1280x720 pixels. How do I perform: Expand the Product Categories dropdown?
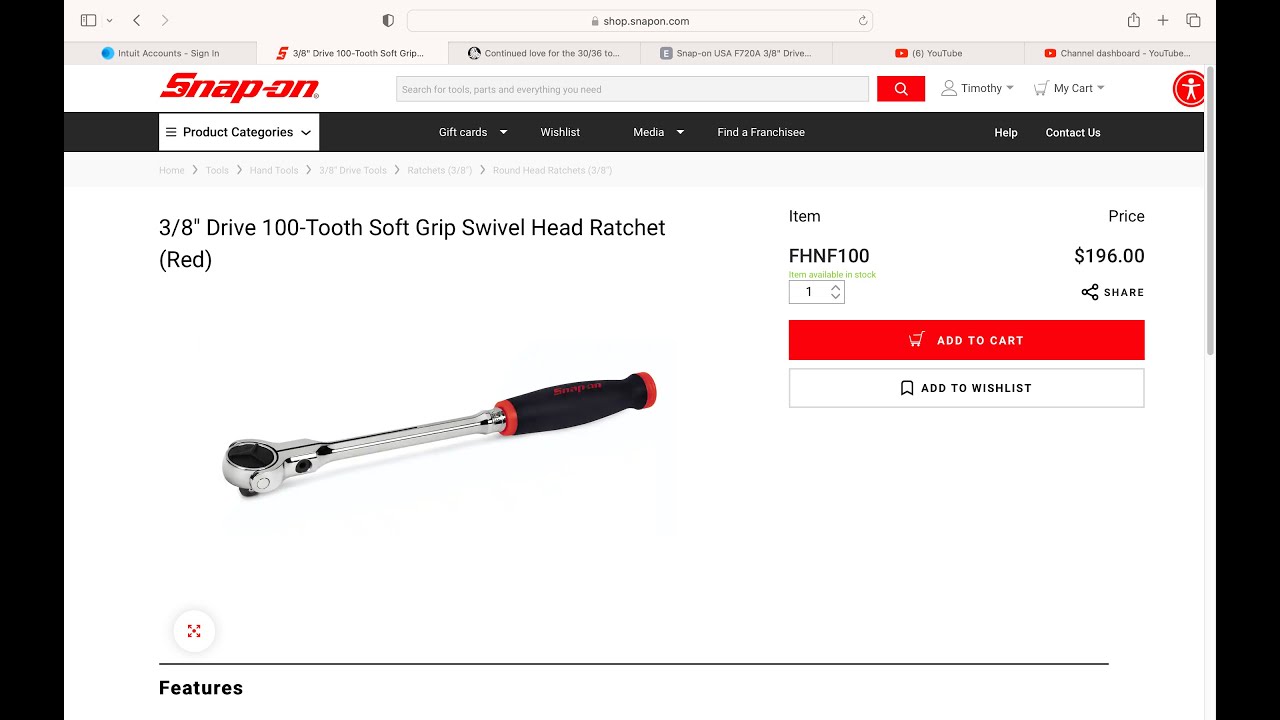[x=239, y=132]
